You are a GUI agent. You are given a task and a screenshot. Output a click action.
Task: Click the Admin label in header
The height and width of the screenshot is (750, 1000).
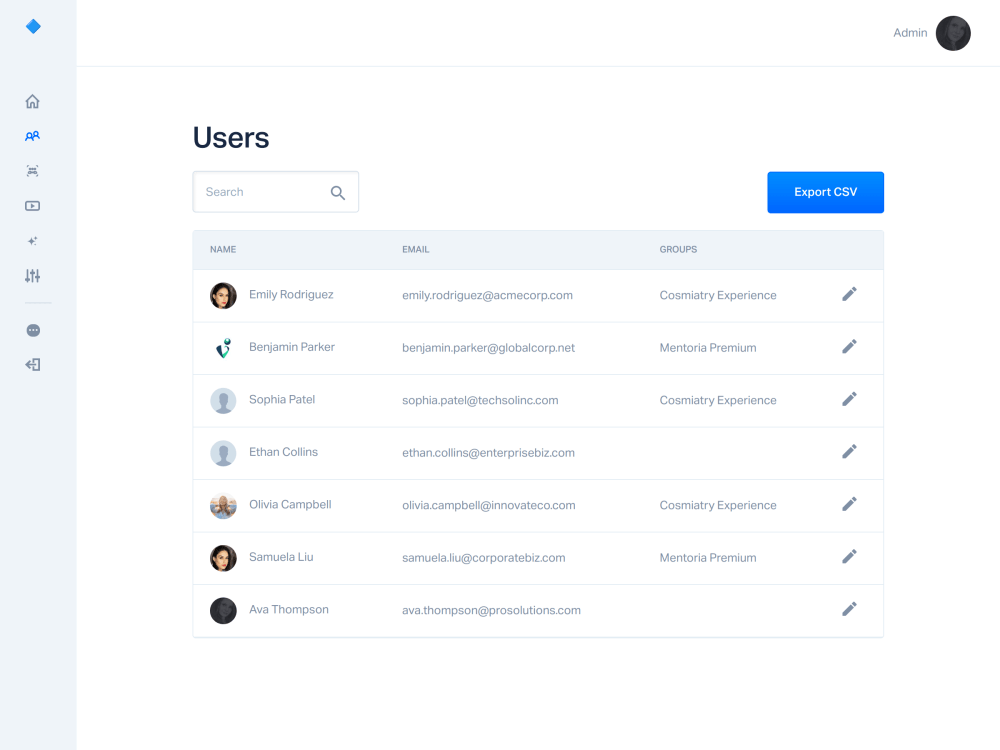point(910,33)
